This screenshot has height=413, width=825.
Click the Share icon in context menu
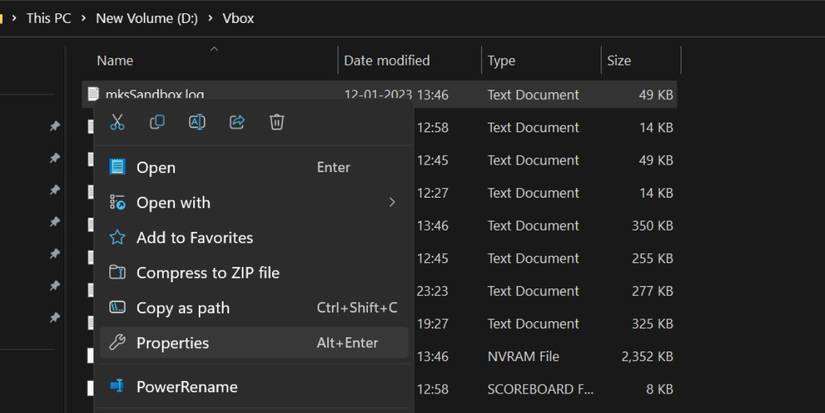tap(237, 122)
